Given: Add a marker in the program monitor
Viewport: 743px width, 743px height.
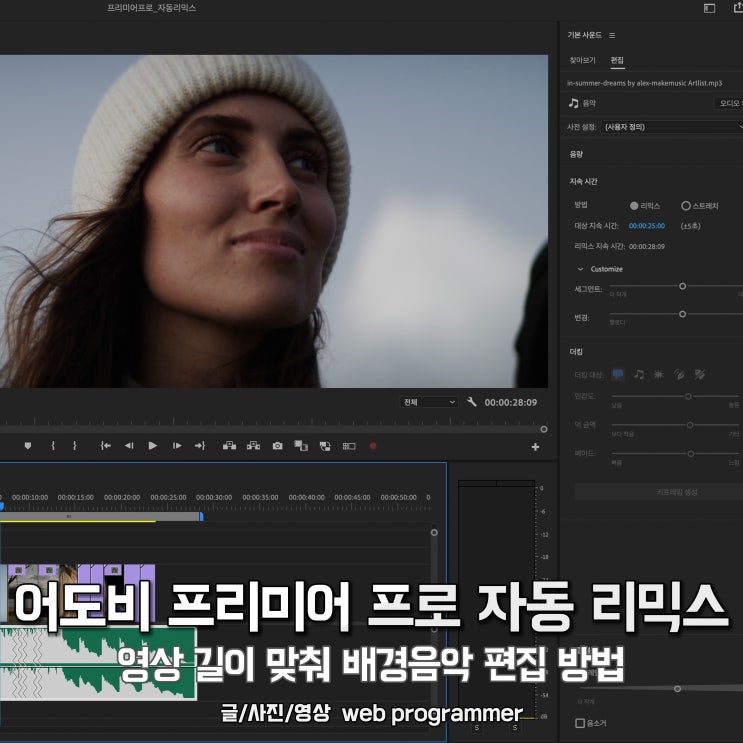Looking at the screenshot, I should tap(28, 445).
